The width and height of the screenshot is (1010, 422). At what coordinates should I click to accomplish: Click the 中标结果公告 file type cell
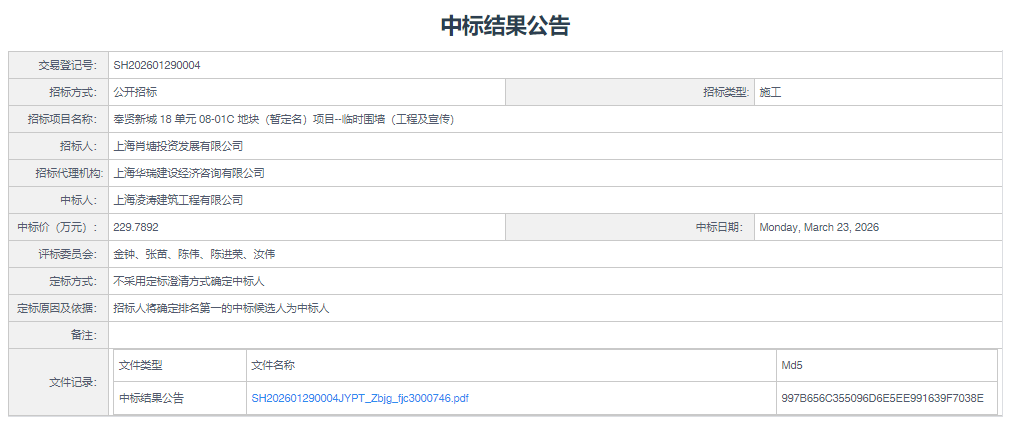[x=151, y=398]
